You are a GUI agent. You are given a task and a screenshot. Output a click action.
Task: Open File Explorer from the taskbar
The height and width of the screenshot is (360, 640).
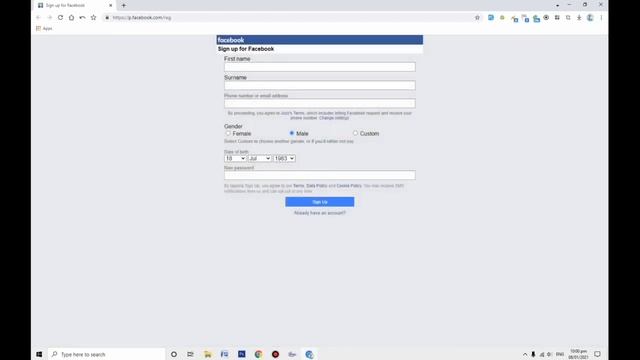point(208,354)
